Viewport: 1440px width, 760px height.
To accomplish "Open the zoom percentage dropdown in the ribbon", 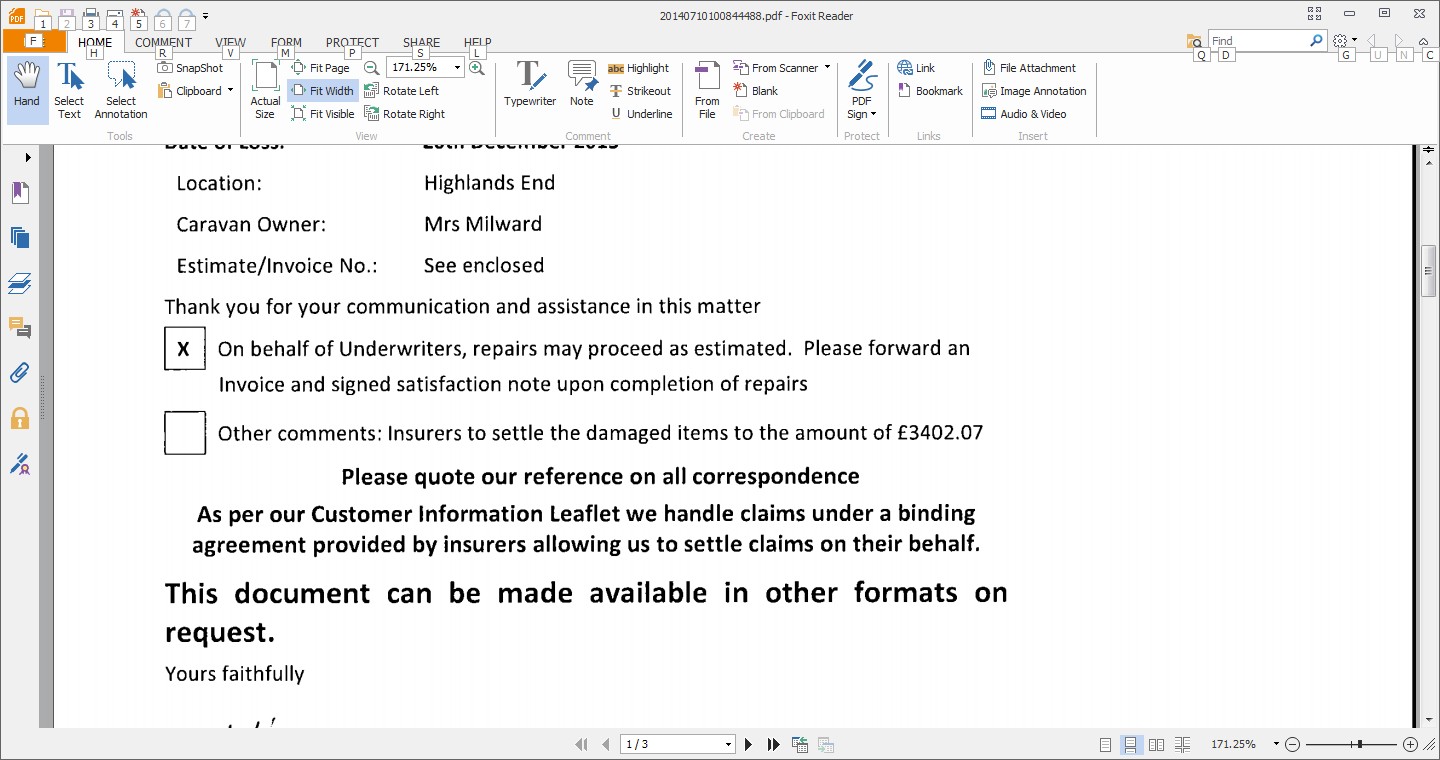I will [458, 68].
